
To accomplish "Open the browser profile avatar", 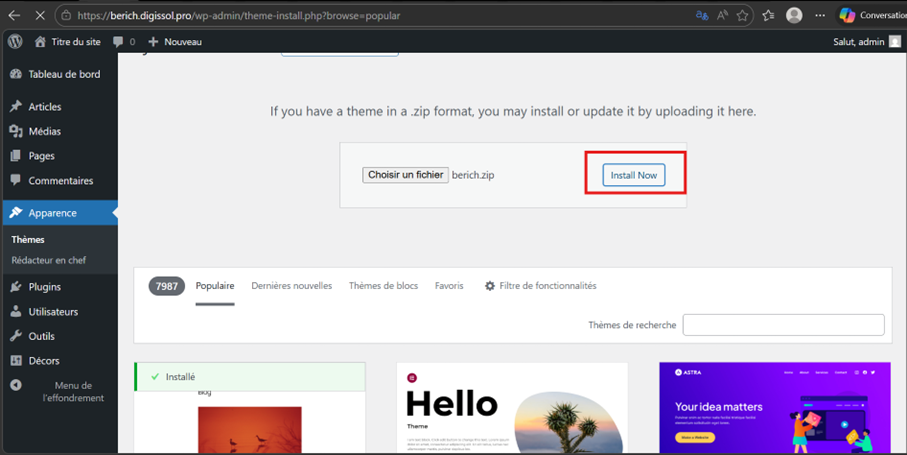I will tap(794, 16).
